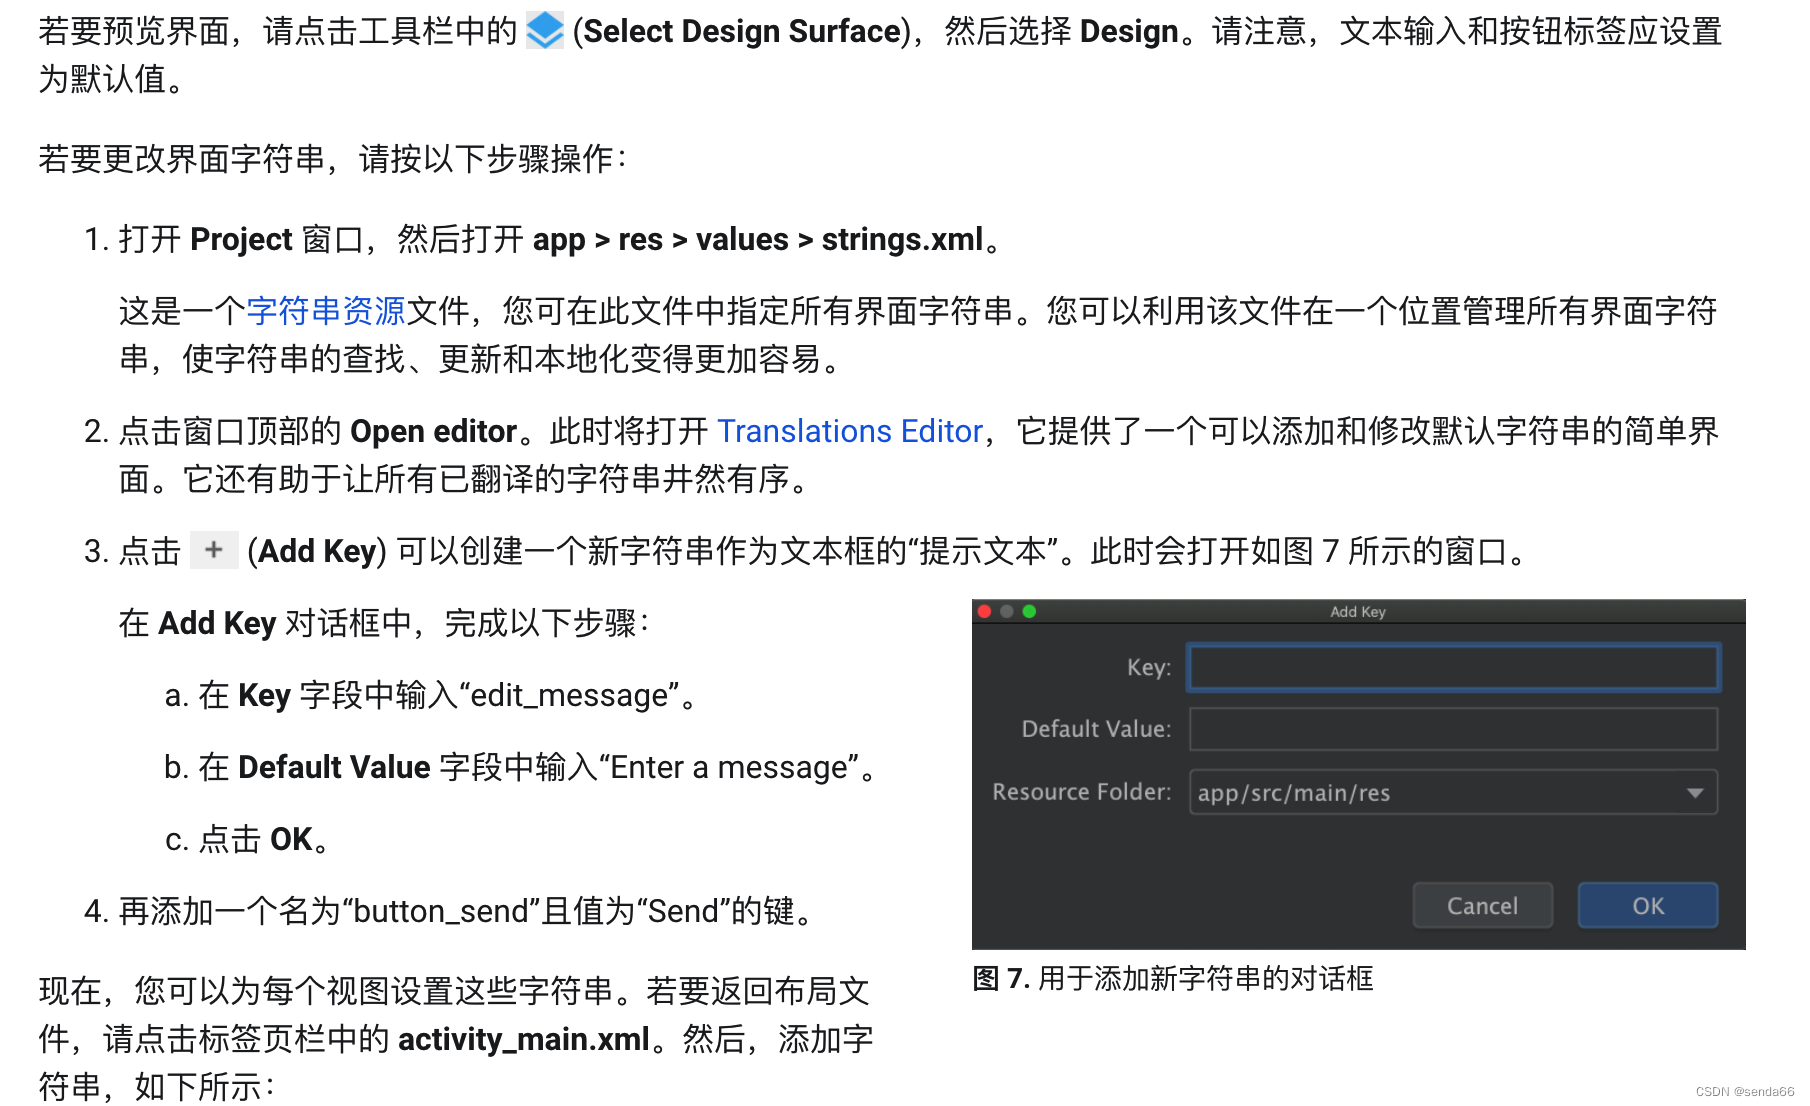Open the 字符串资源 link
This screenshot has width=1810, height=1106.
tap(326, 311)
